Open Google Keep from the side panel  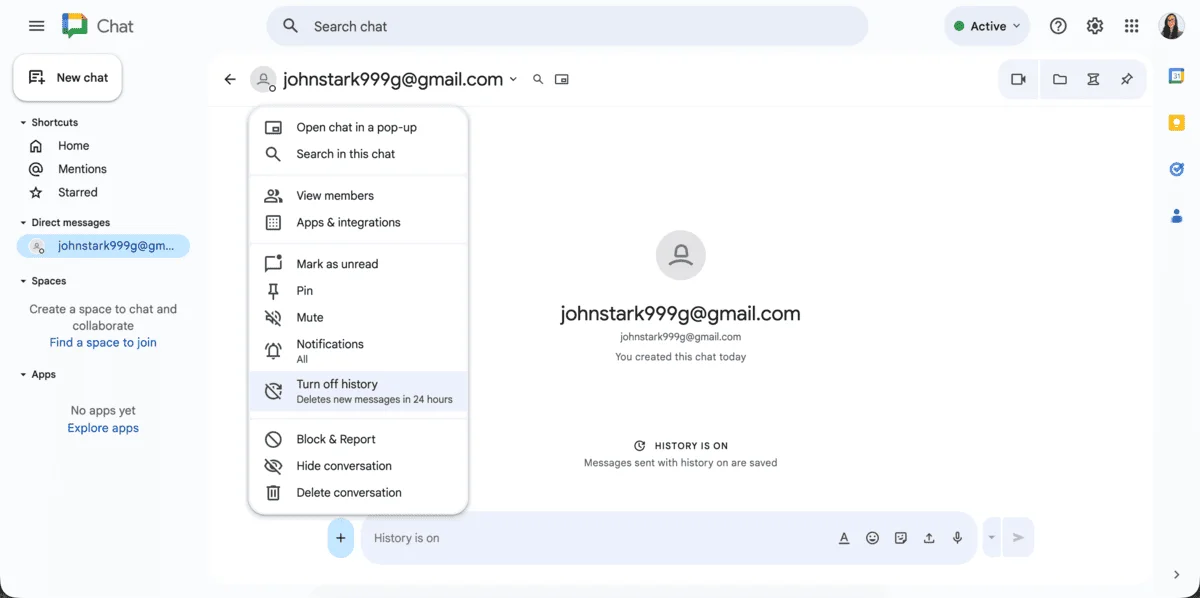1176,122
